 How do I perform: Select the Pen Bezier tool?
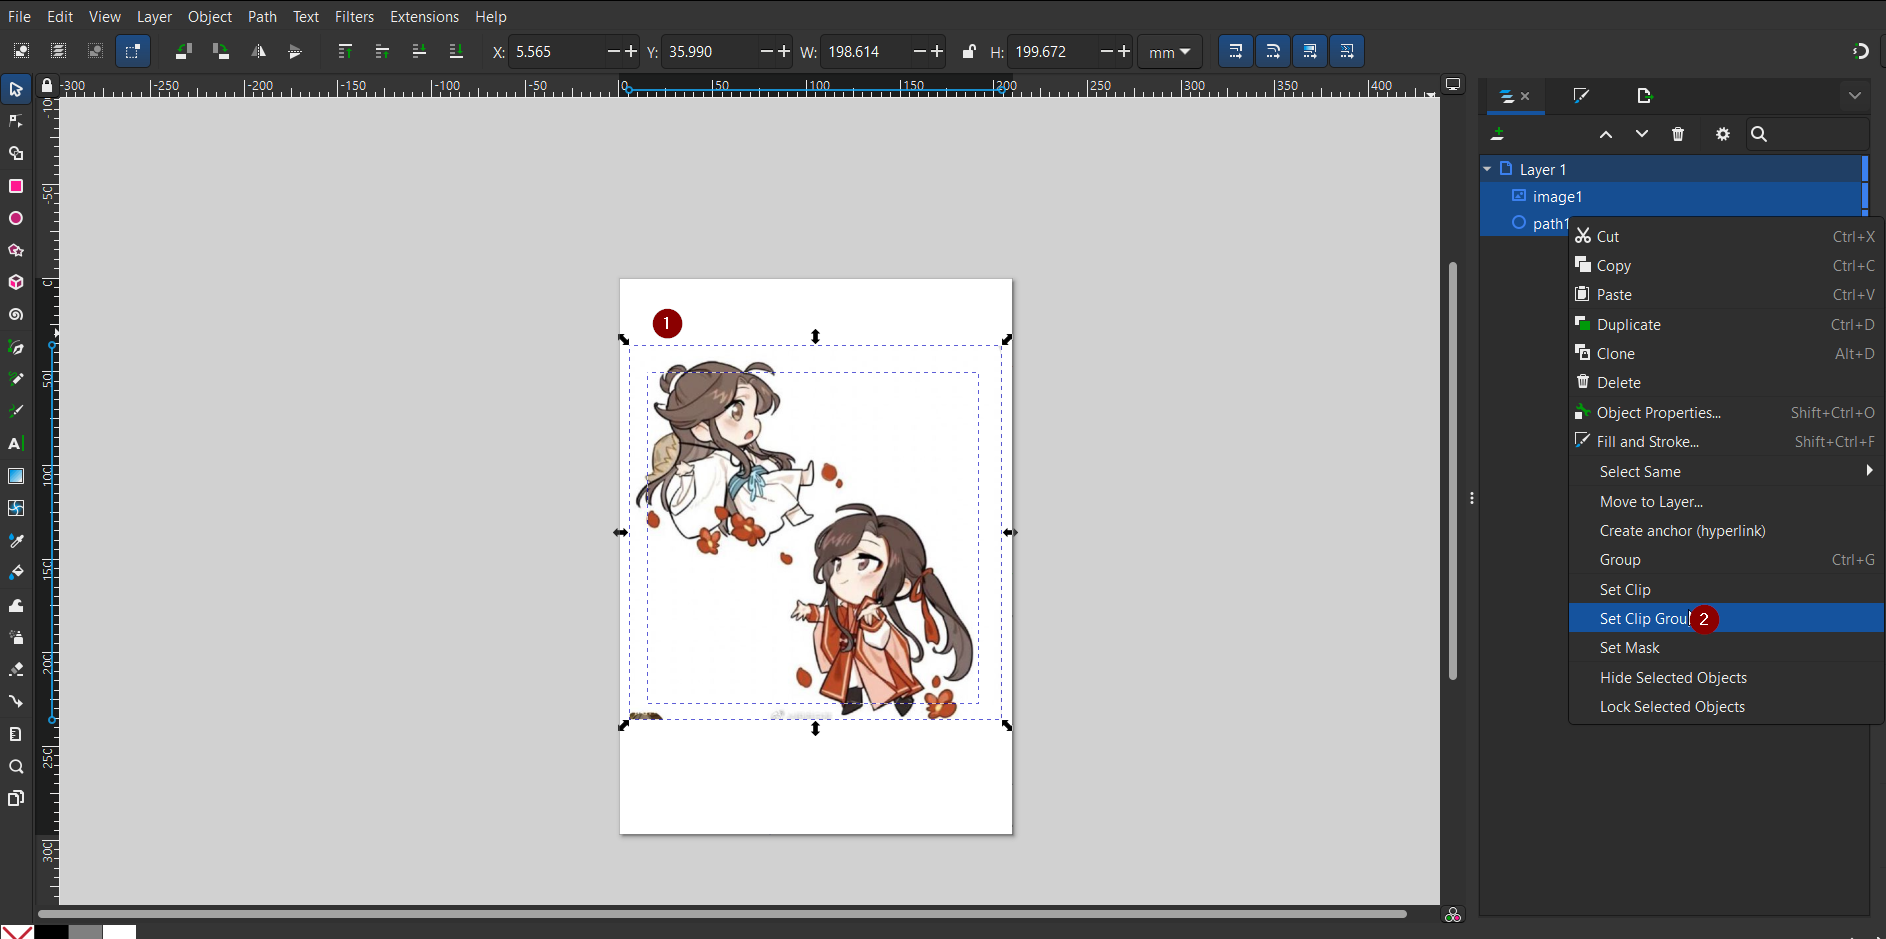click(x=16, y=347)
